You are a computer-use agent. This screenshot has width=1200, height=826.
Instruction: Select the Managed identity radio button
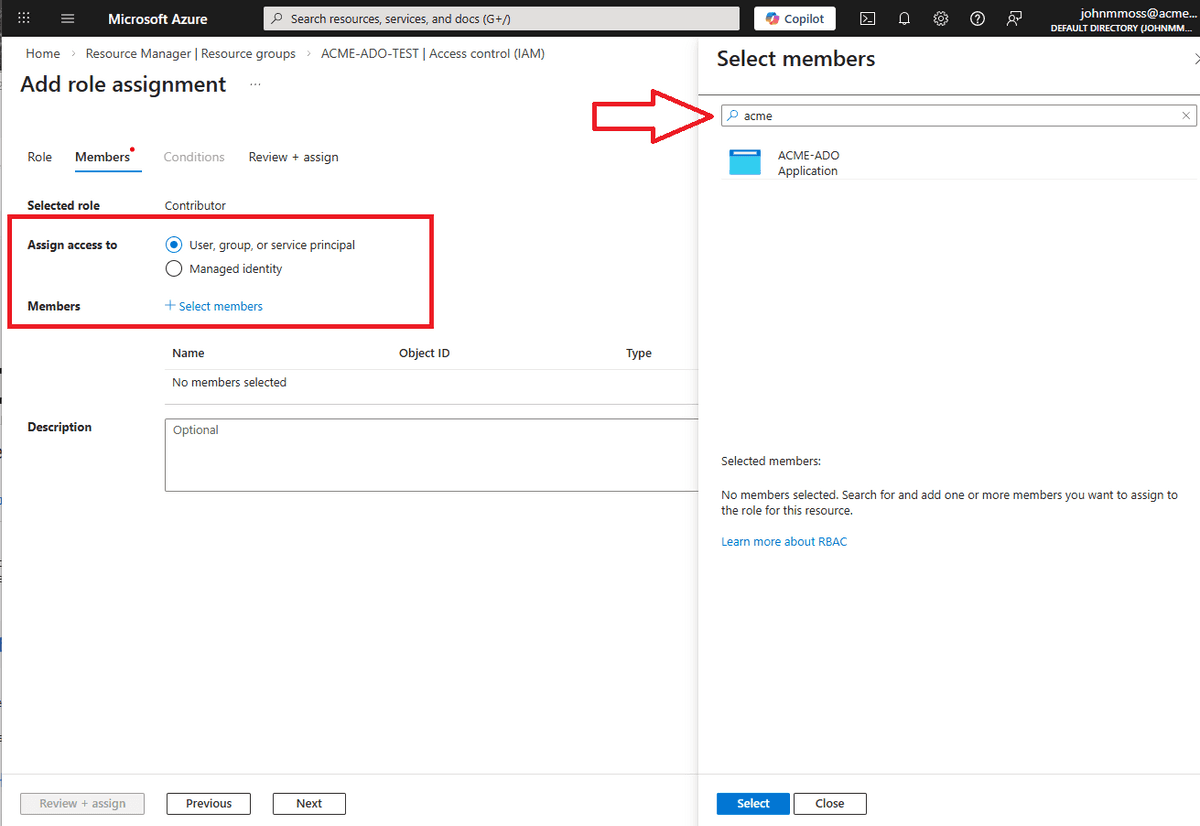coord(173,268)
